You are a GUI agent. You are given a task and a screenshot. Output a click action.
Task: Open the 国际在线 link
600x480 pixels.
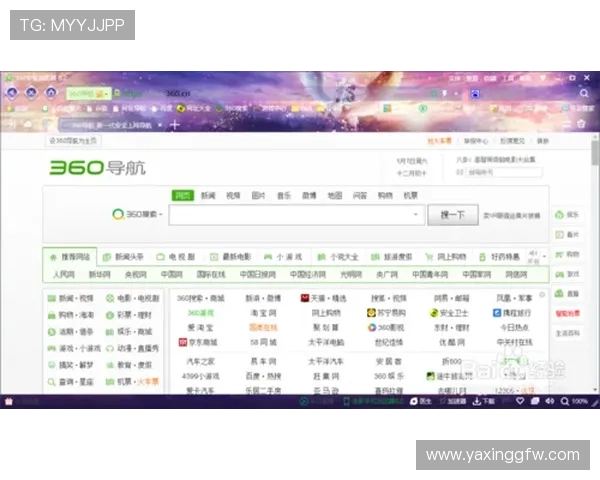coord(211,274)
